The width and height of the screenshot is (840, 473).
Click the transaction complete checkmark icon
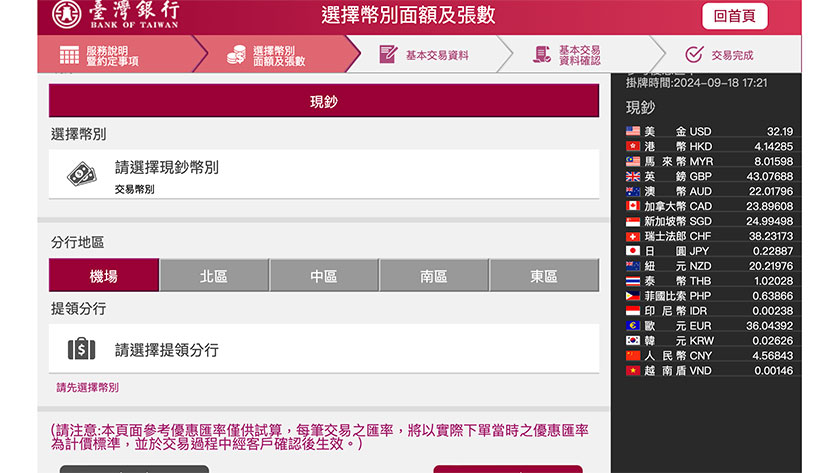click(x=694, y=55)
